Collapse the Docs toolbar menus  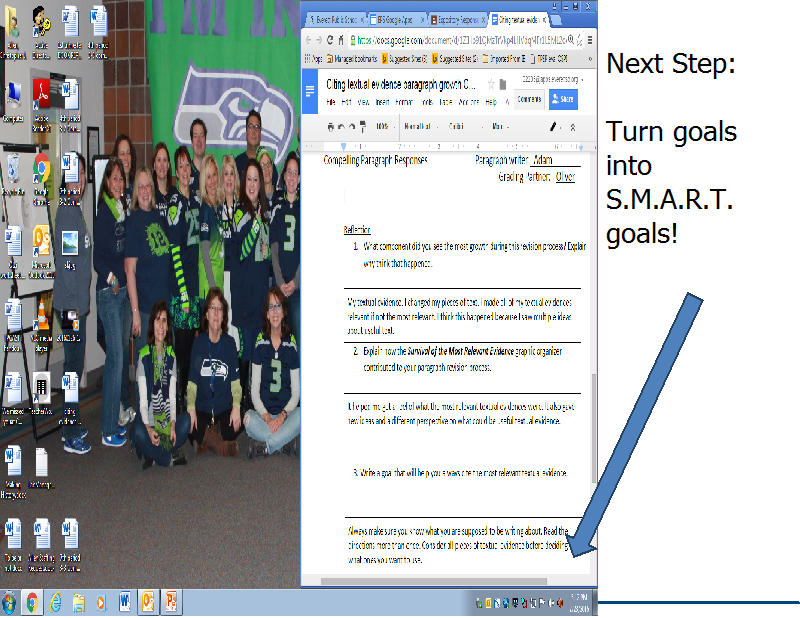click(x=573, y=127)
